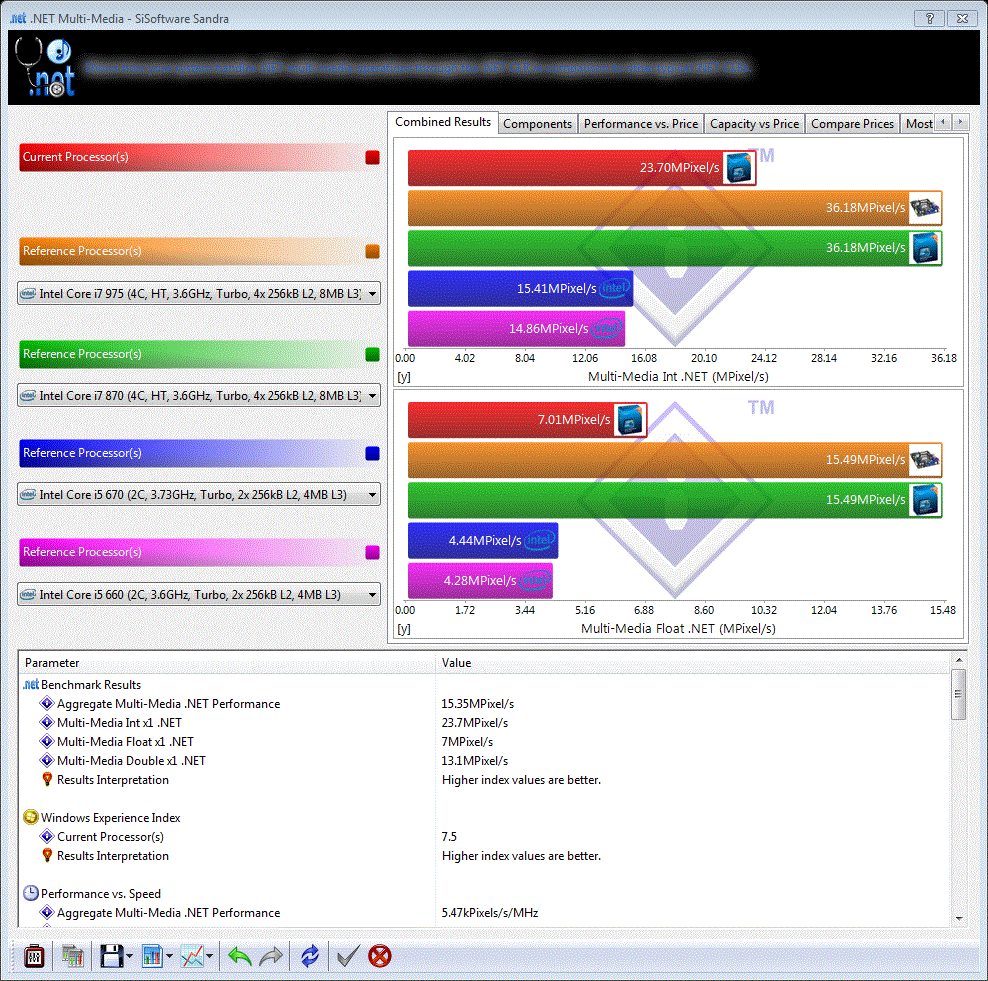988x981 pixels.
Task: Click the [y] axis label of Multi-Media Int chart
Action: pyautogui.click(x=404, y=377)
